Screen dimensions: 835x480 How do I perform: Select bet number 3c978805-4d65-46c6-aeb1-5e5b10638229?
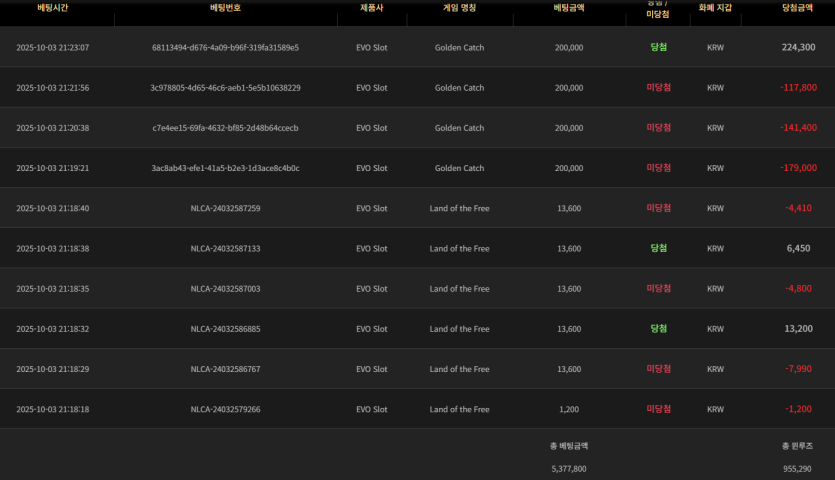pos(225,88)
